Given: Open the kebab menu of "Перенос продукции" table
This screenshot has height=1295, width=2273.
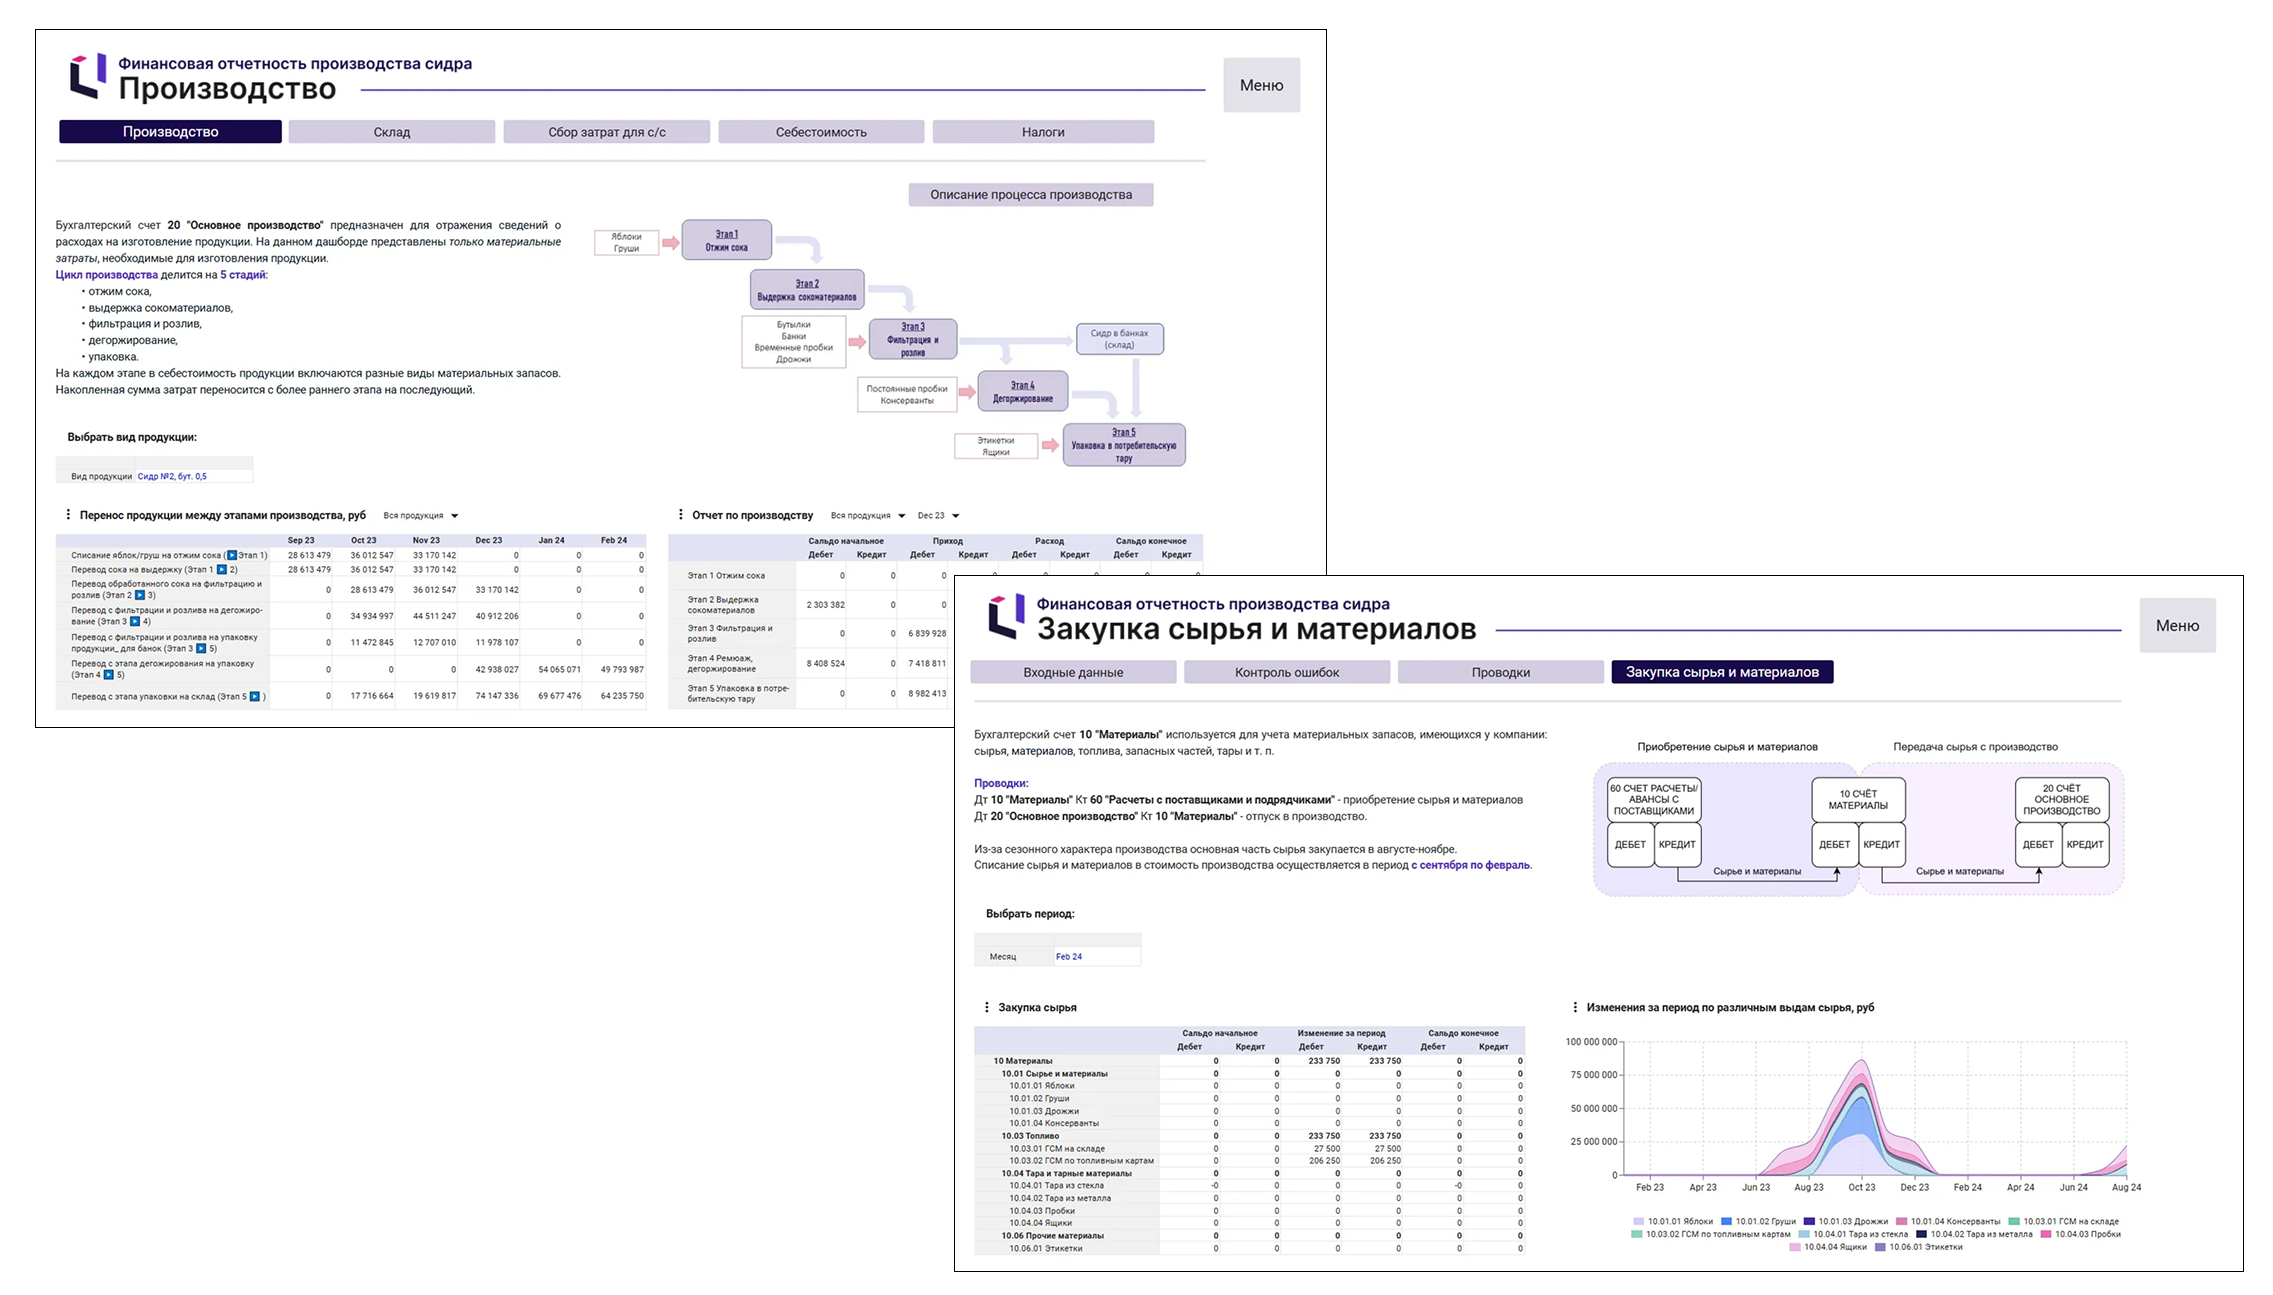Looking at the screenshot, I should point(68,515).
